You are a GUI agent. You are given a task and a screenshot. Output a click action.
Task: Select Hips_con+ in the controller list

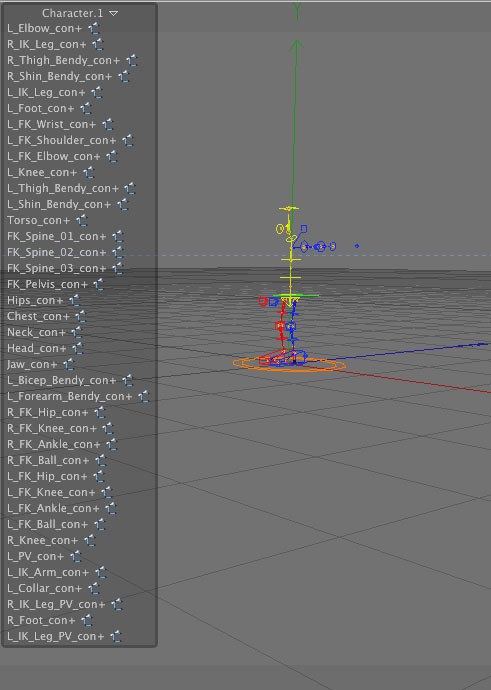click(x=35, y=301)
